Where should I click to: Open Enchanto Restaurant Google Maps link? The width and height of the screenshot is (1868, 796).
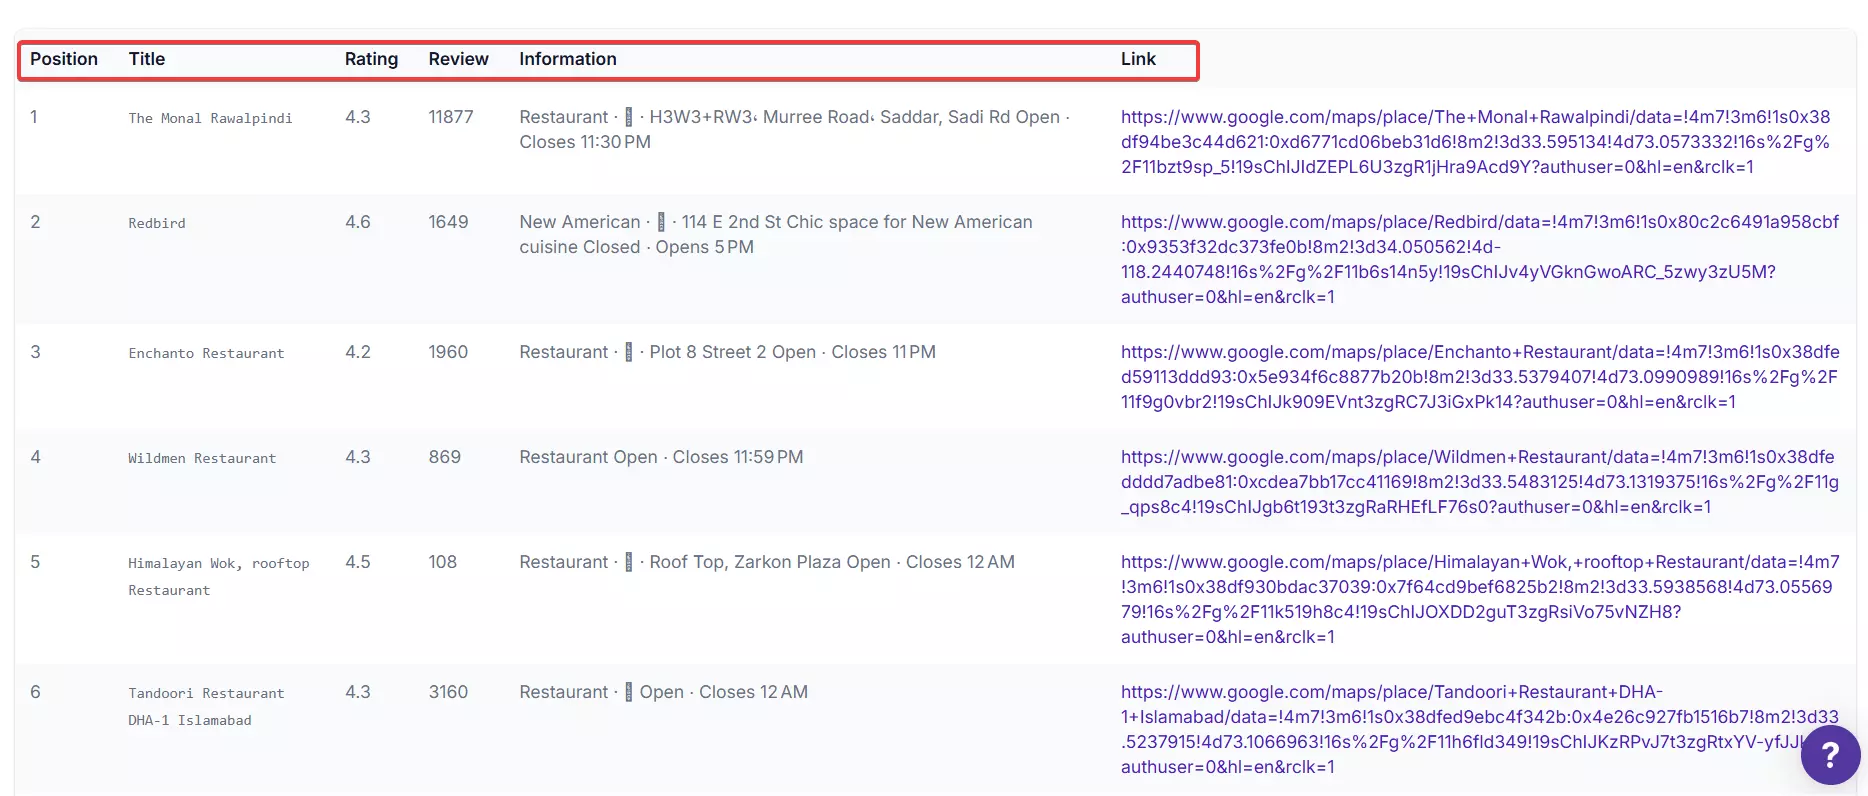click(x=1478, y=377)
